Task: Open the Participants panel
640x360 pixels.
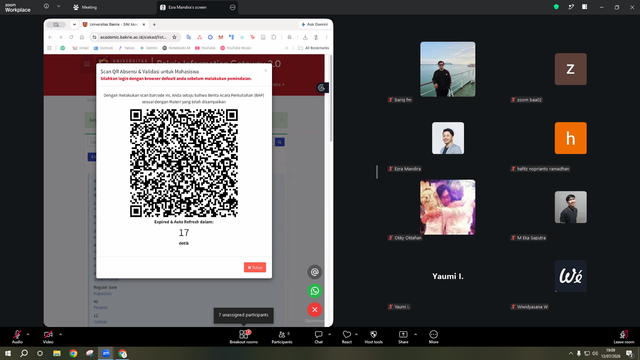Action: tap(282, 337)
